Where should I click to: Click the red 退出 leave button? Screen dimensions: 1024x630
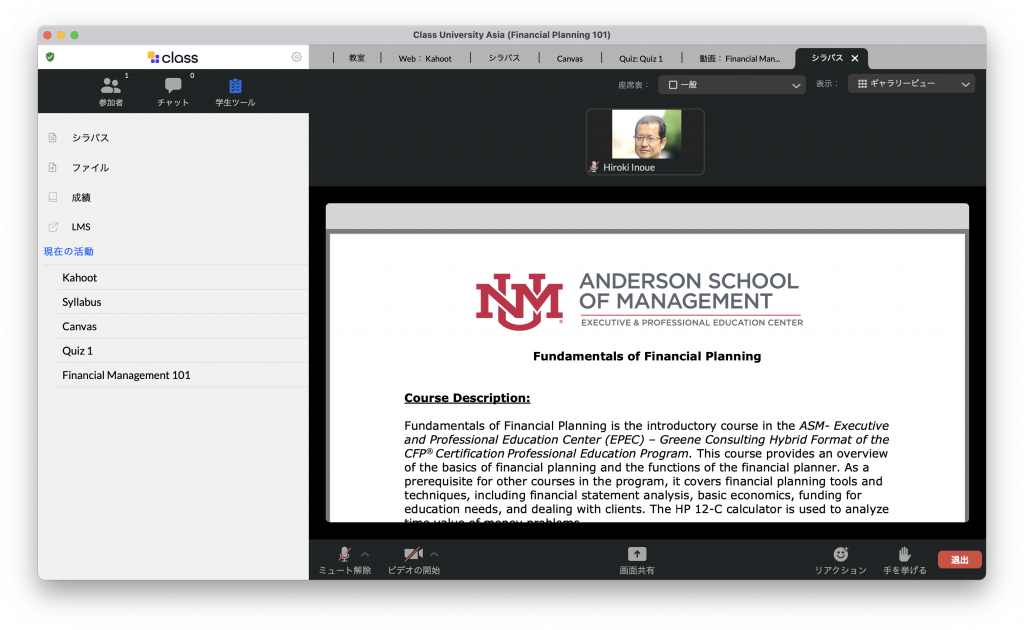959,560
